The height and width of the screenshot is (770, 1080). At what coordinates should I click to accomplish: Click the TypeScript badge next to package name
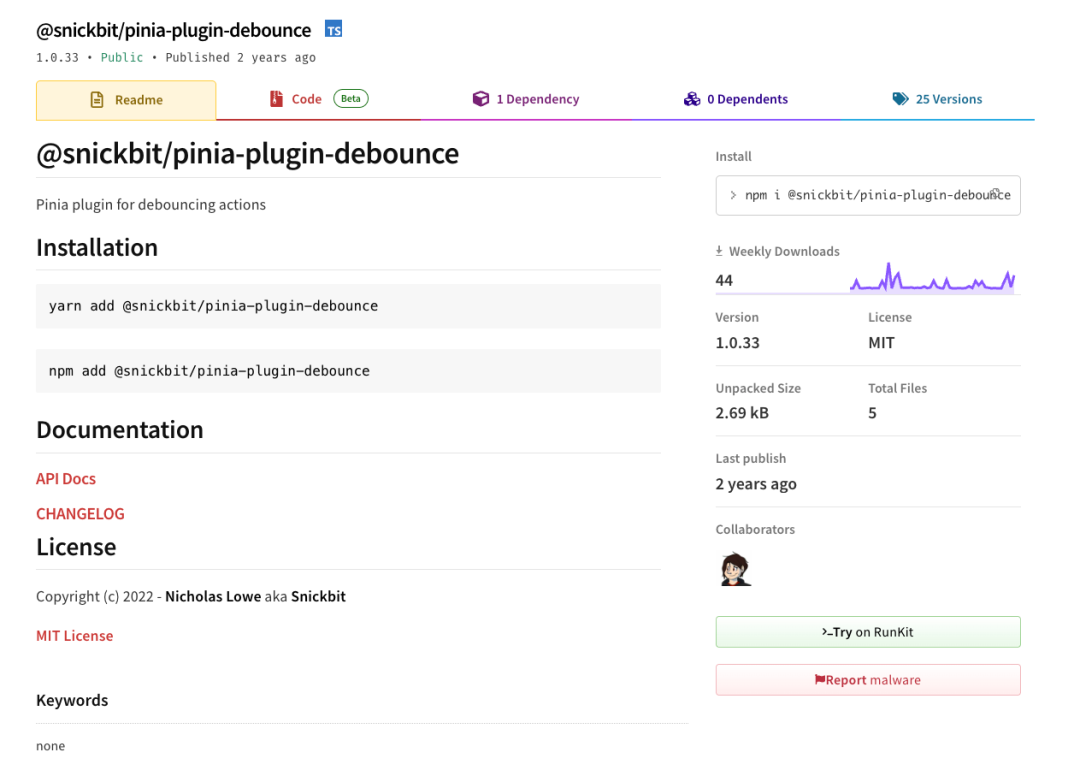coord(333,29)
